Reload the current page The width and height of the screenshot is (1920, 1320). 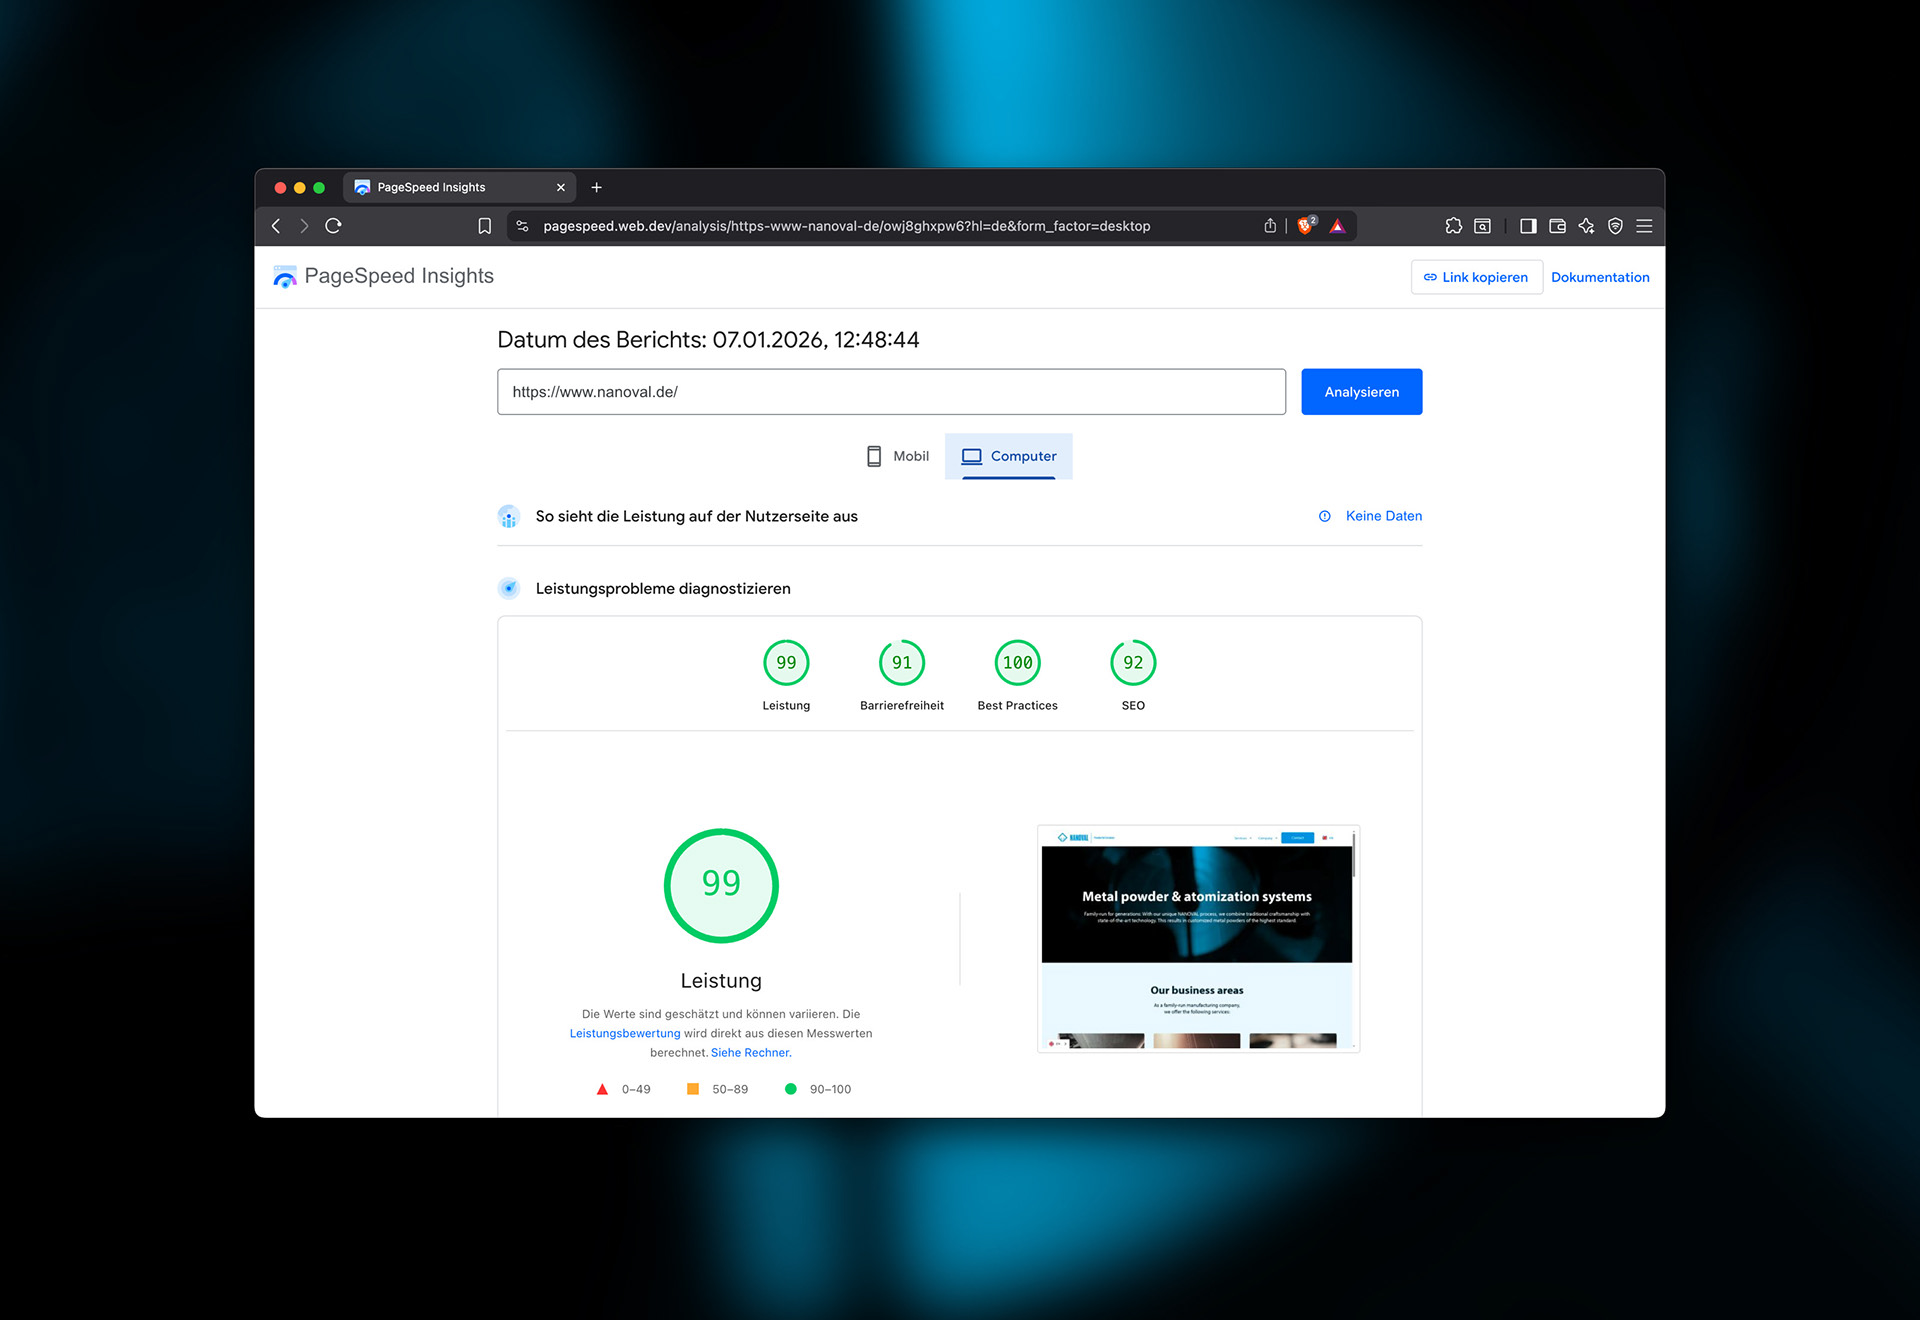(334, 226)
